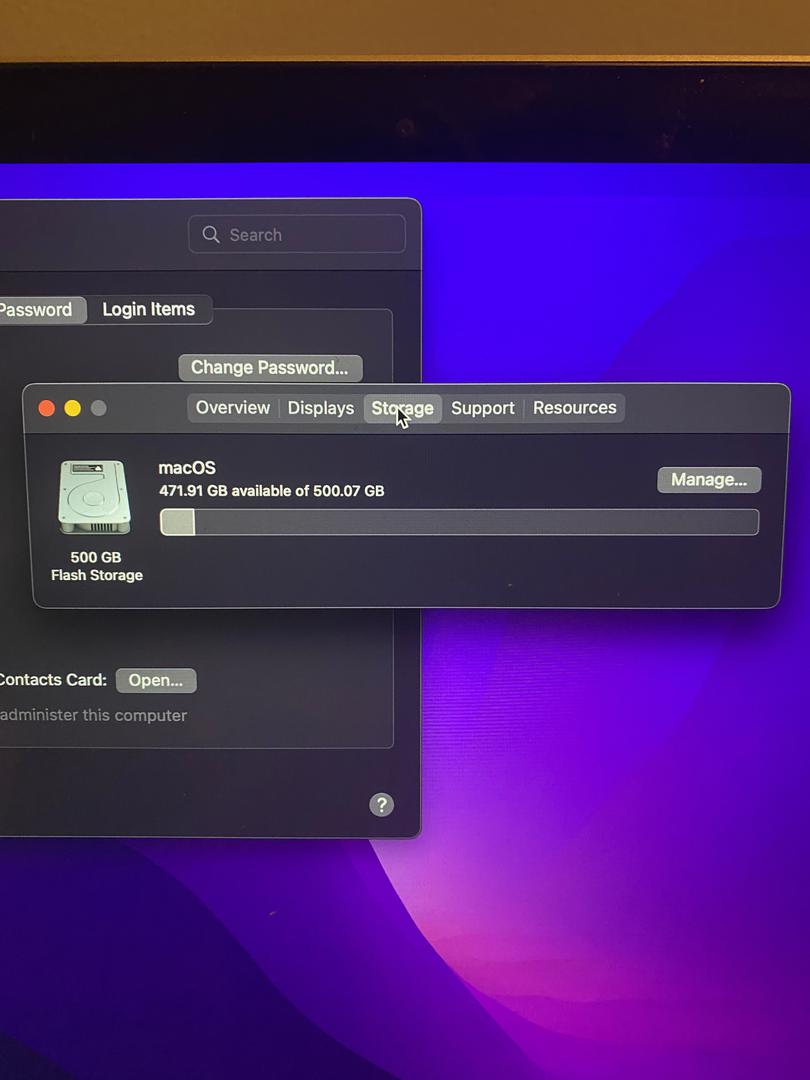Open help with the question mark button
This screenshot has height=1080, width=810.
click(x=381, y=804)
